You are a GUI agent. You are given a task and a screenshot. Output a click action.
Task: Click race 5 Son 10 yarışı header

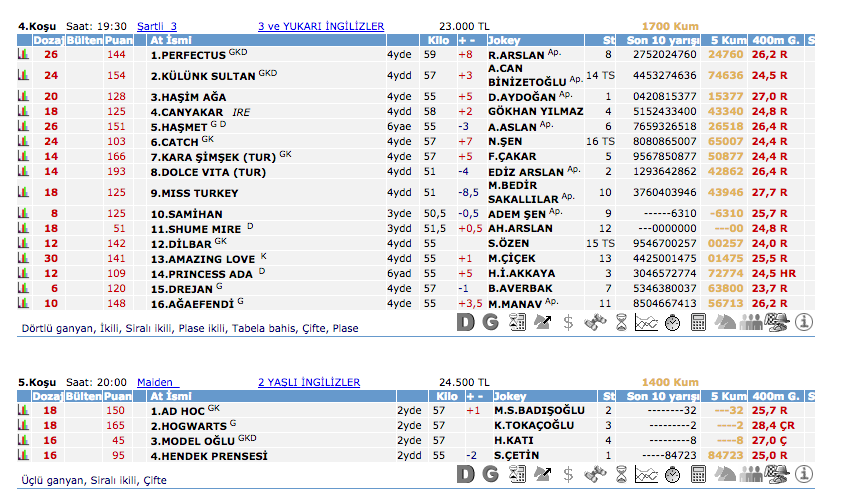663,396
